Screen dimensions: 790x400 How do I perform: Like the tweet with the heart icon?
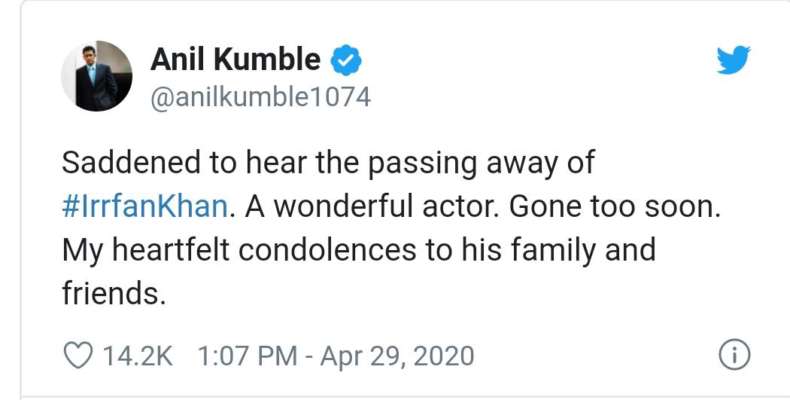(78, 355)
